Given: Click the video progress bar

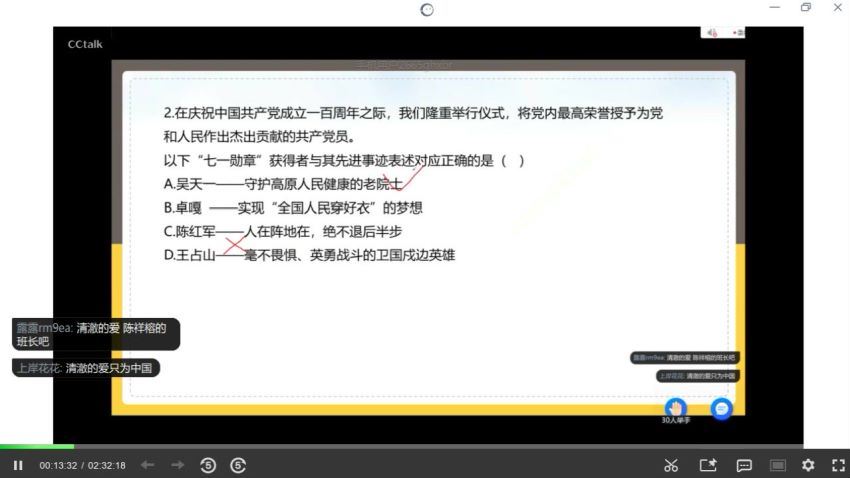Looking at the screenshot, I should pyautogui.click(x=400, y=446).
